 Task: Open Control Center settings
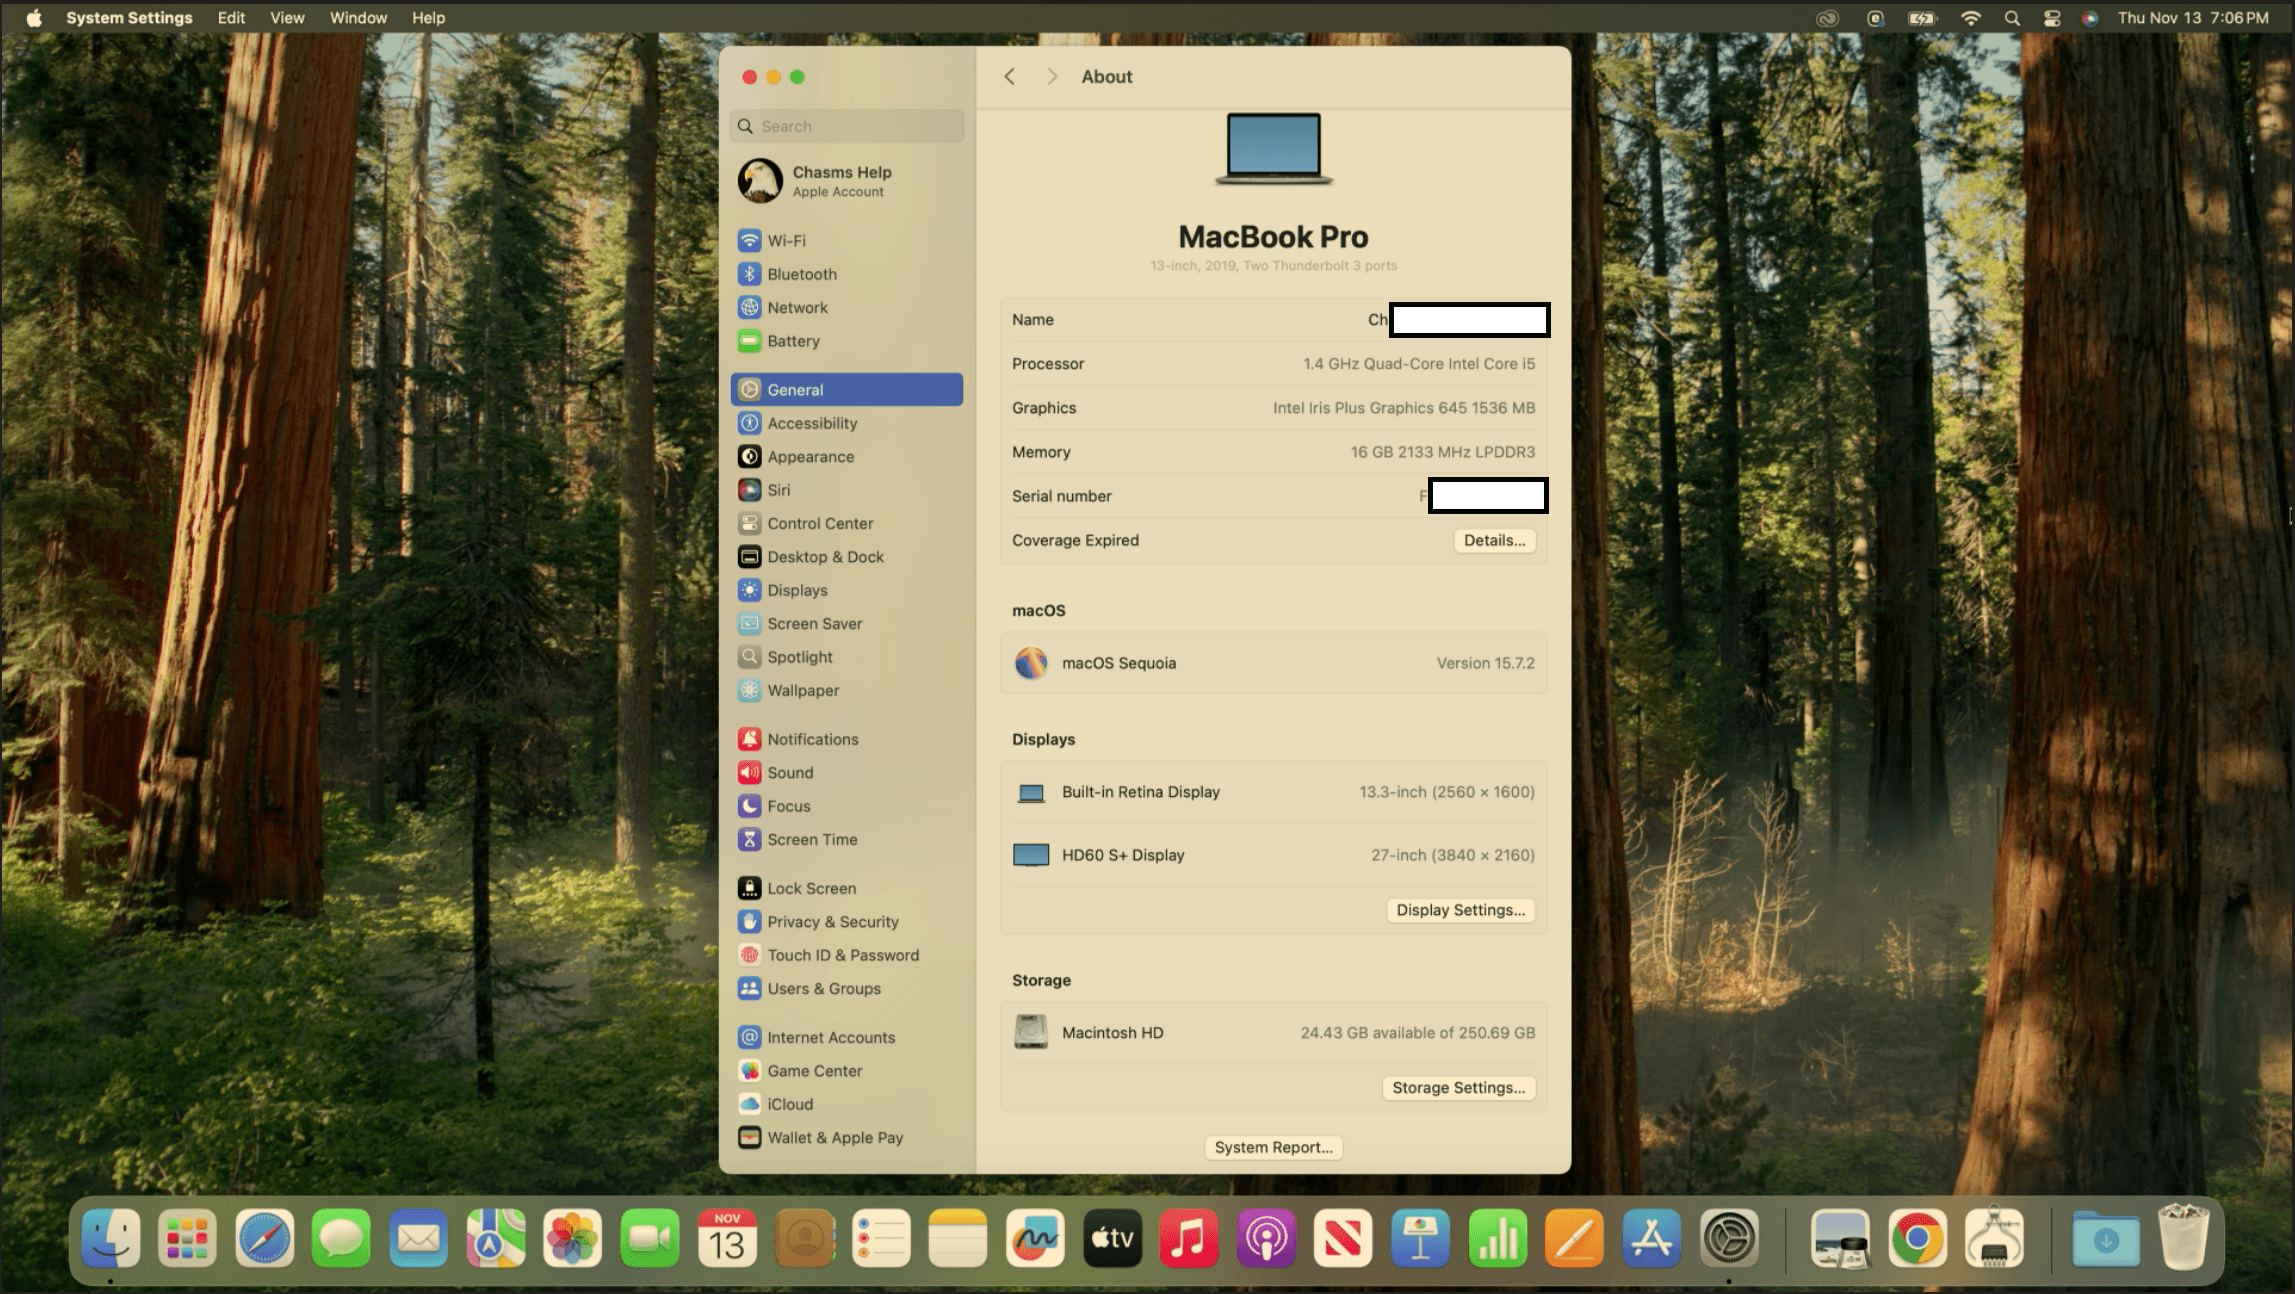(819, 523)
